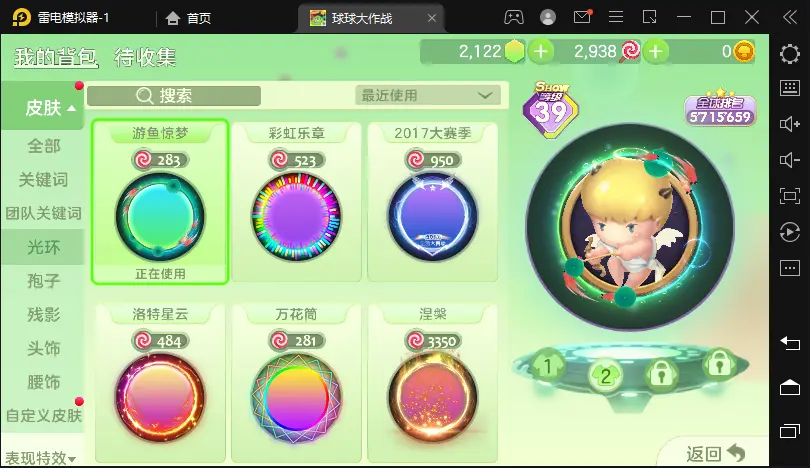
Task: Open the 全球排名 ranking badge
Action: click(720, 110)
